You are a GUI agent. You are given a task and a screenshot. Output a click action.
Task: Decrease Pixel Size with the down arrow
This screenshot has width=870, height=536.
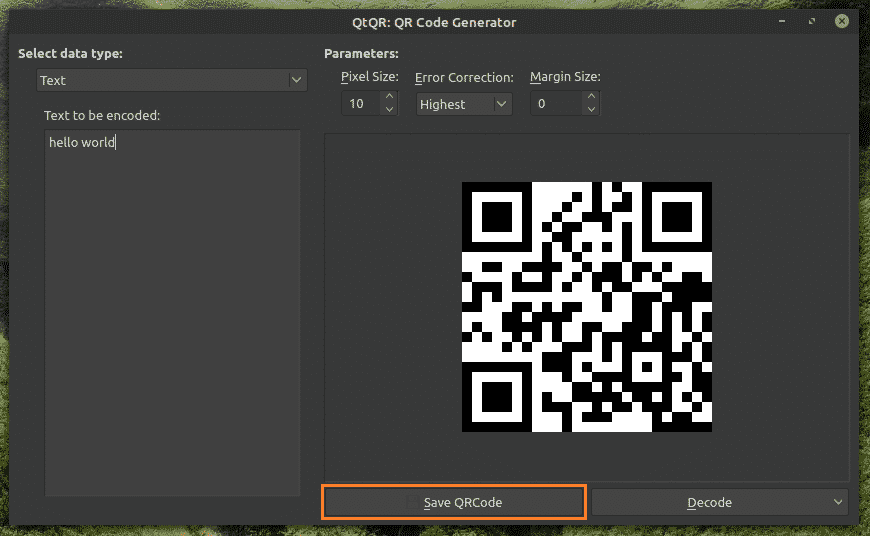click(389, 110)
